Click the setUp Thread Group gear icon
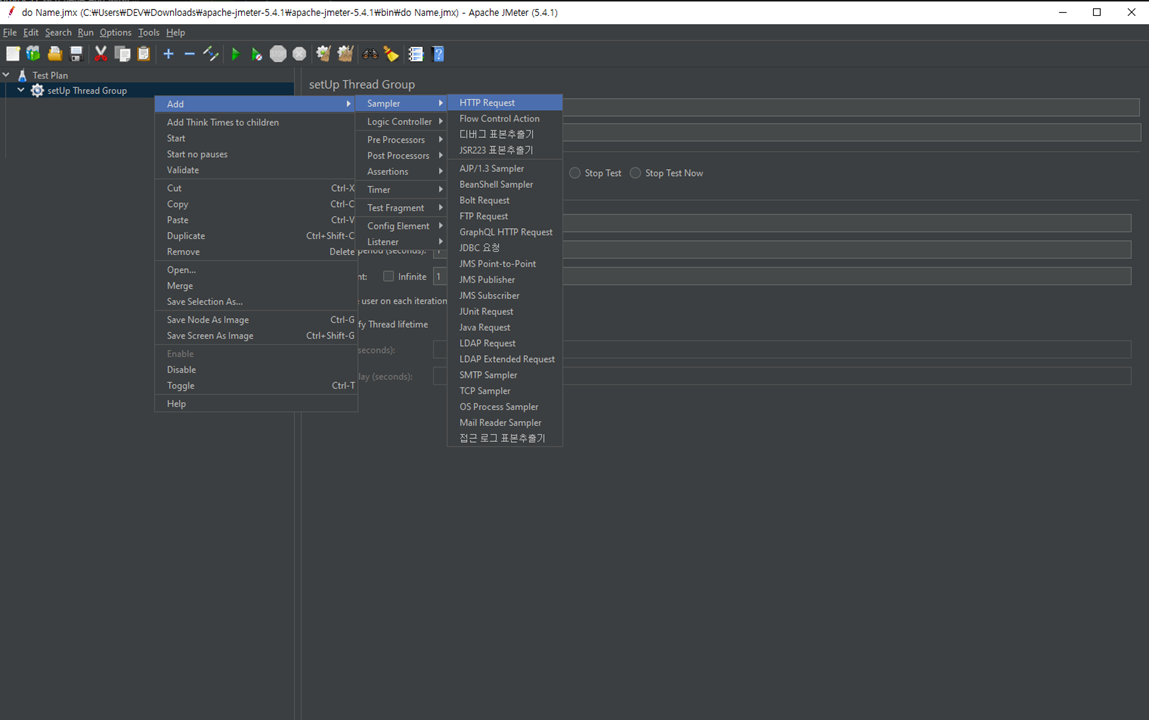 coord(37,91)
